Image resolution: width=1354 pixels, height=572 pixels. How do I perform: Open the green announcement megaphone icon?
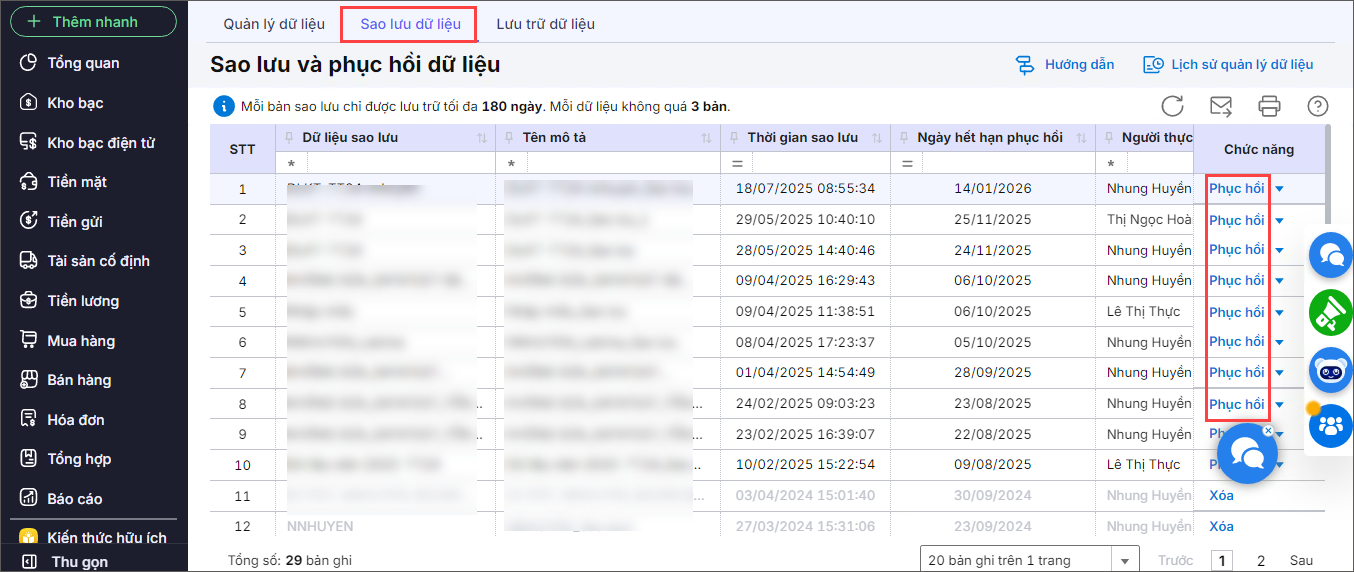(x=1331, y=313)
